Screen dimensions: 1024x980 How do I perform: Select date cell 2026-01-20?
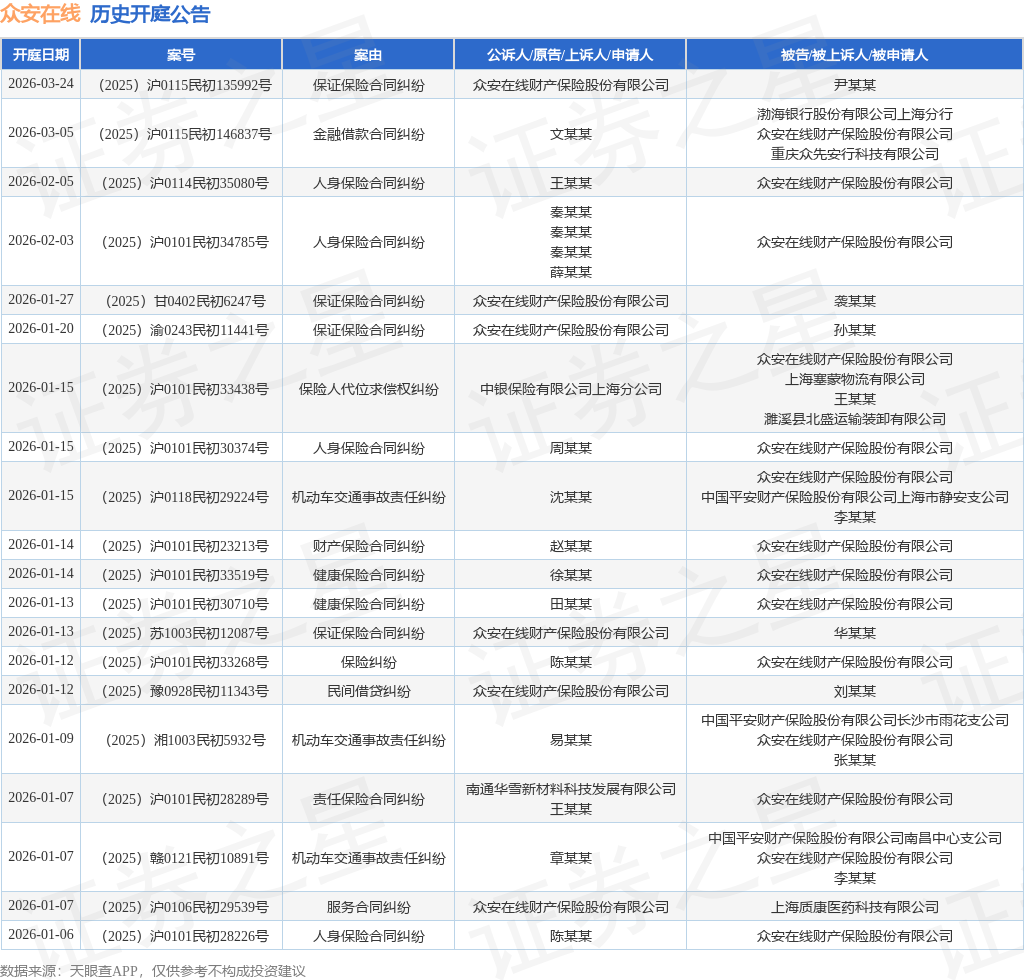(x=40, y=328)
